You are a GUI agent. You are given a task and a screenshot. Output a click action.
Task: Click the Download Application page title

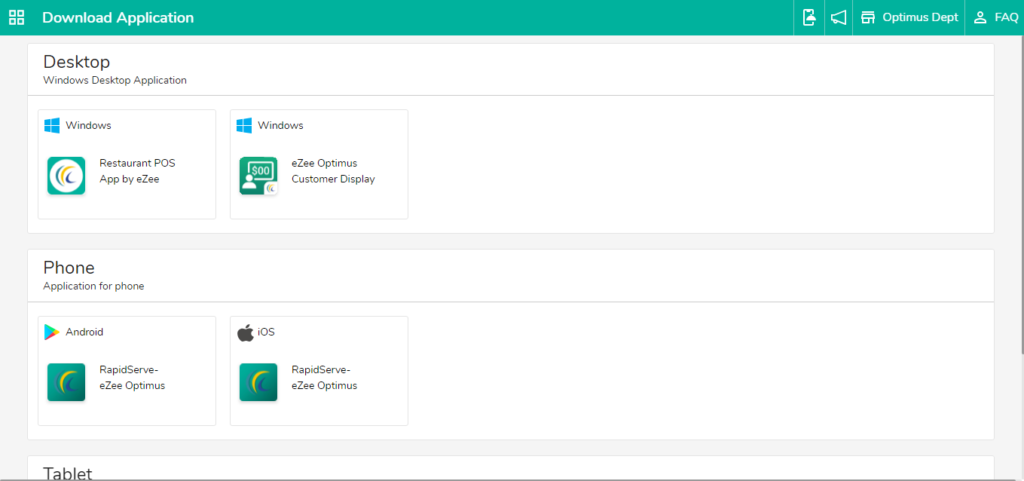pos(118,18)
